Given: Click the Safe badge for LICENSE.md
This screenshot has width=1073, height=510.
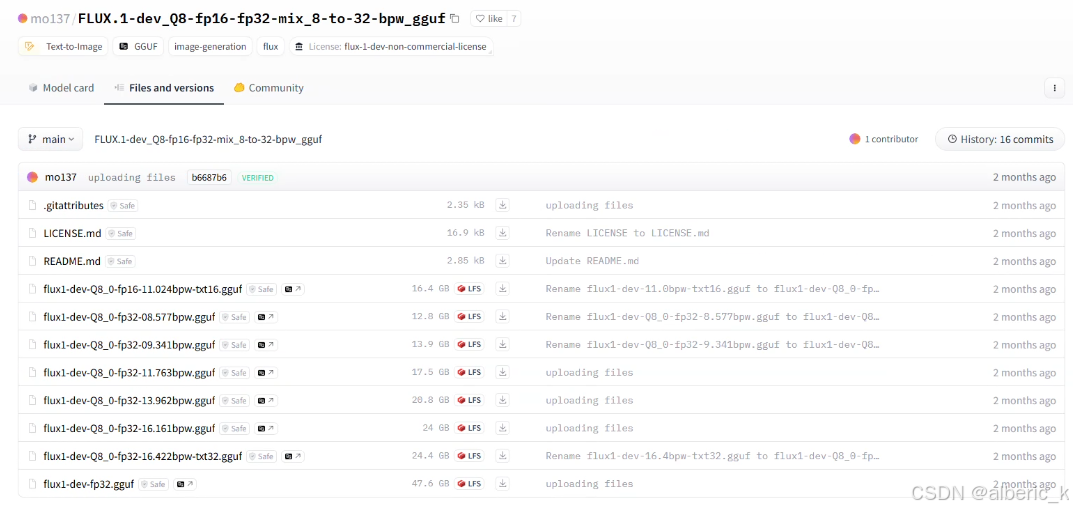Looking at the screenshot, I should 120,233.
